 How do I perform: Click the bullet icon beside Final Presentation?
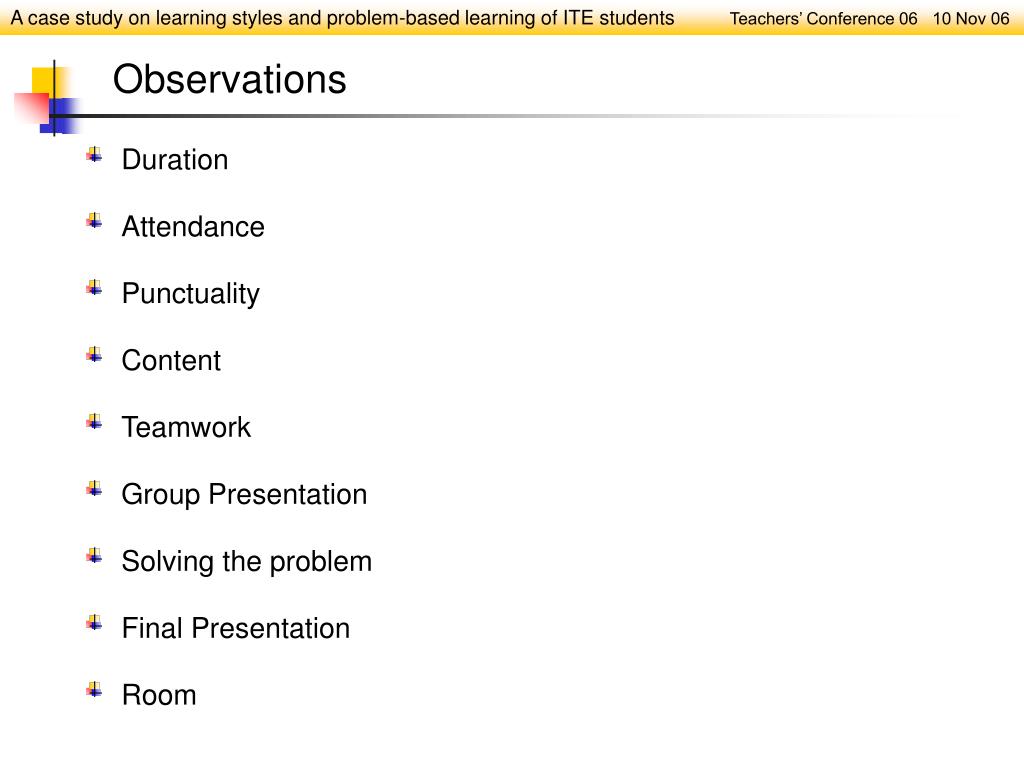coord(94,623)
